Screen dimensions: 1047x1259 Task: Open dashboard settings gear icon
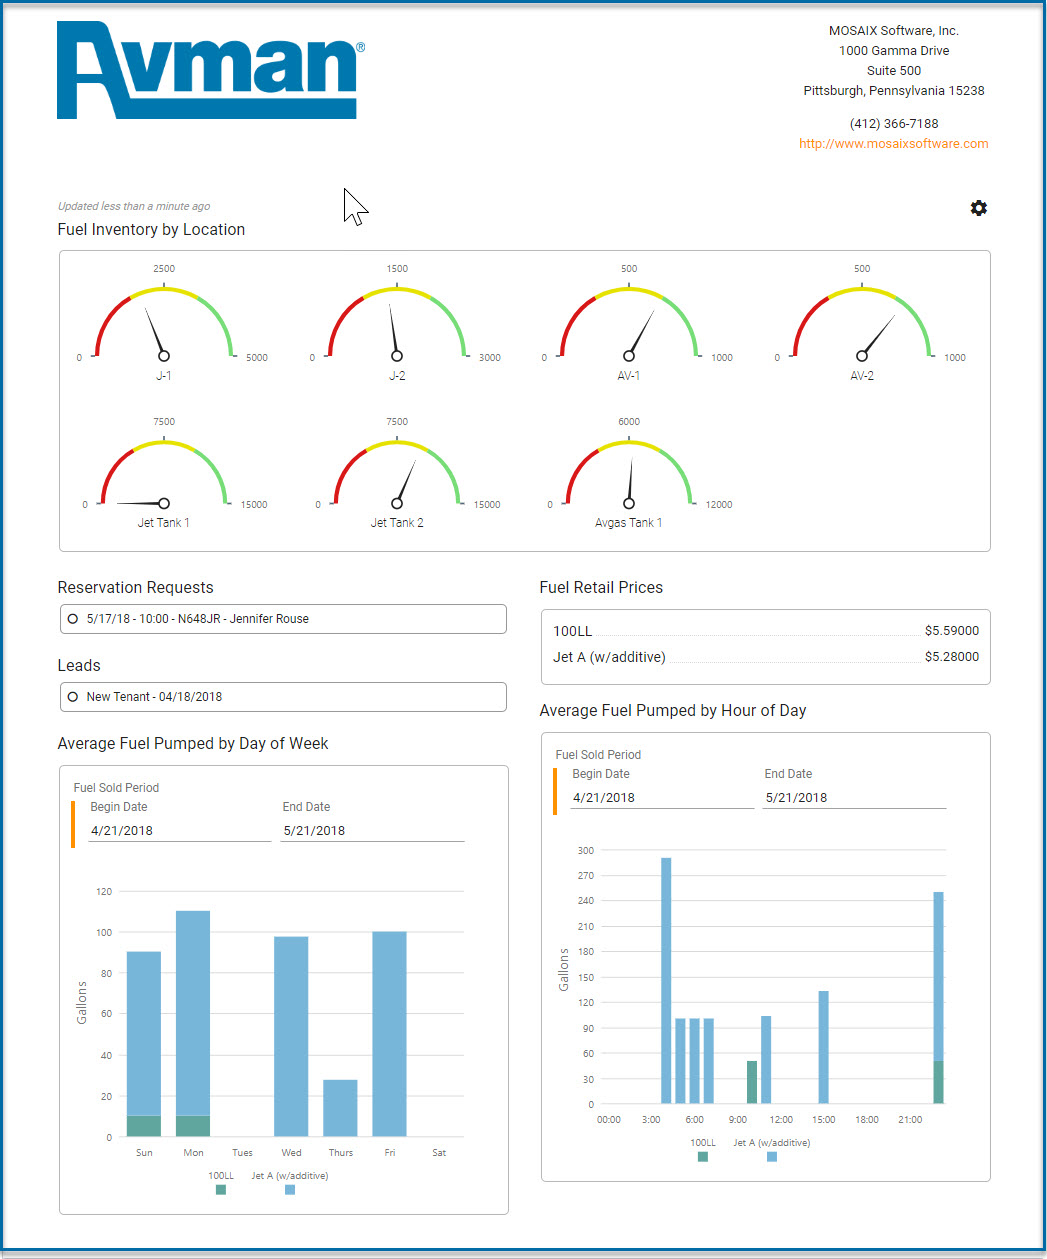(x=978, y=208)
